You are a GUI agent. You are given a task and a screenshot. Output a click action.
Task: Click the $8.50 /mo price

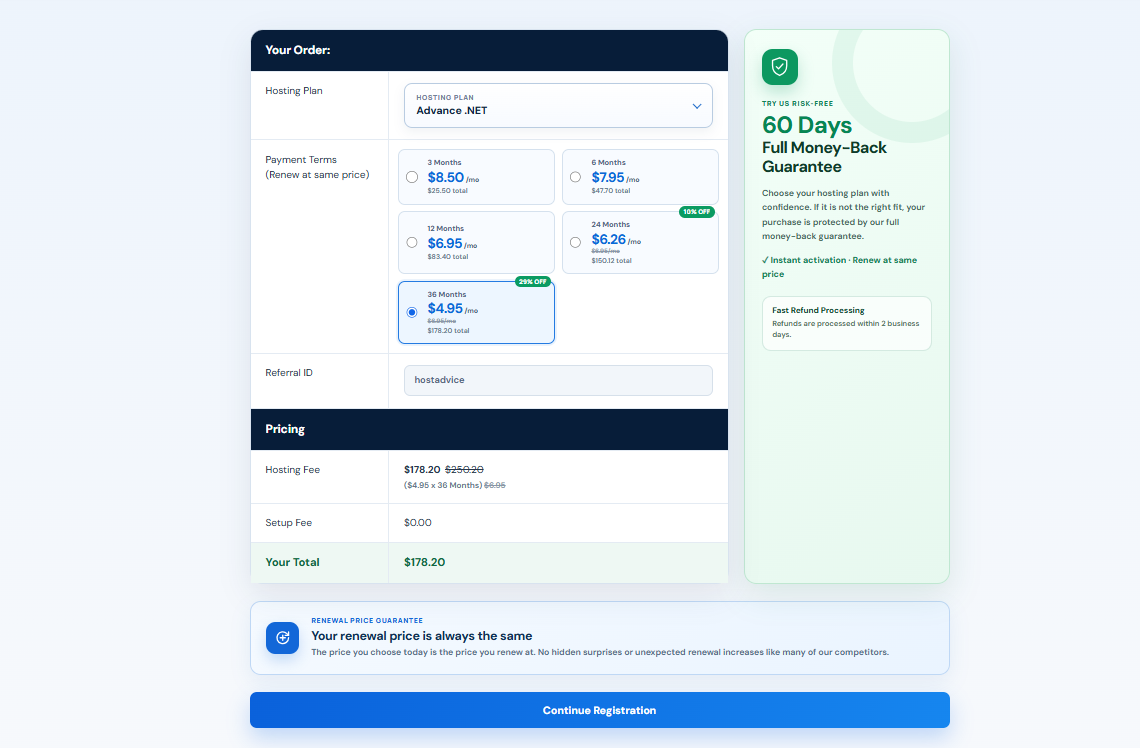point(453,177)
